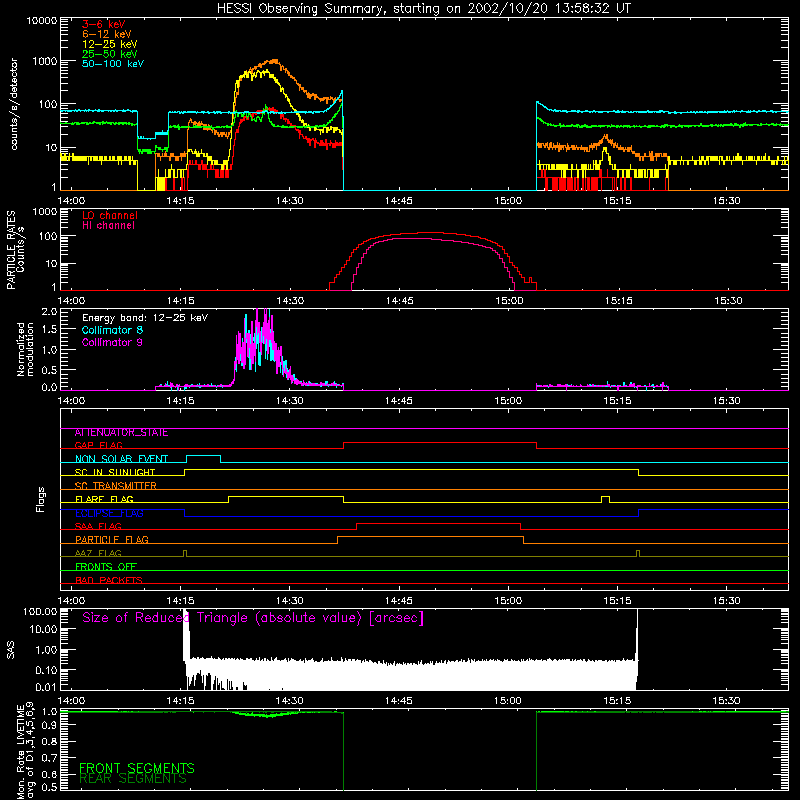The width and height of the screenshot is (800, 800).
Task: Click the ATTENUATOR_STATE flag label
Action: [x=121, y=433]
